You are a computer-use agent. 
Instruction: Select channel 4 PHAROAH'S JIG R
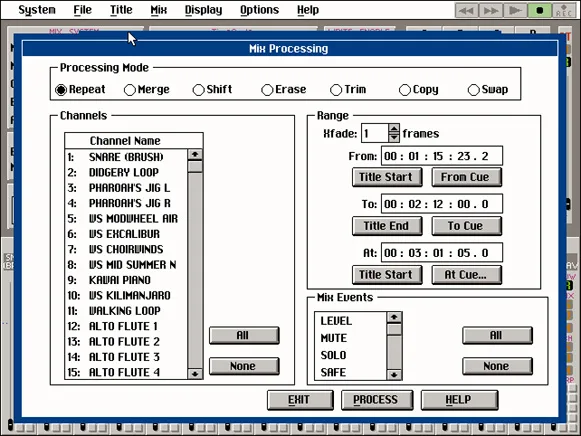pos(126,203)
